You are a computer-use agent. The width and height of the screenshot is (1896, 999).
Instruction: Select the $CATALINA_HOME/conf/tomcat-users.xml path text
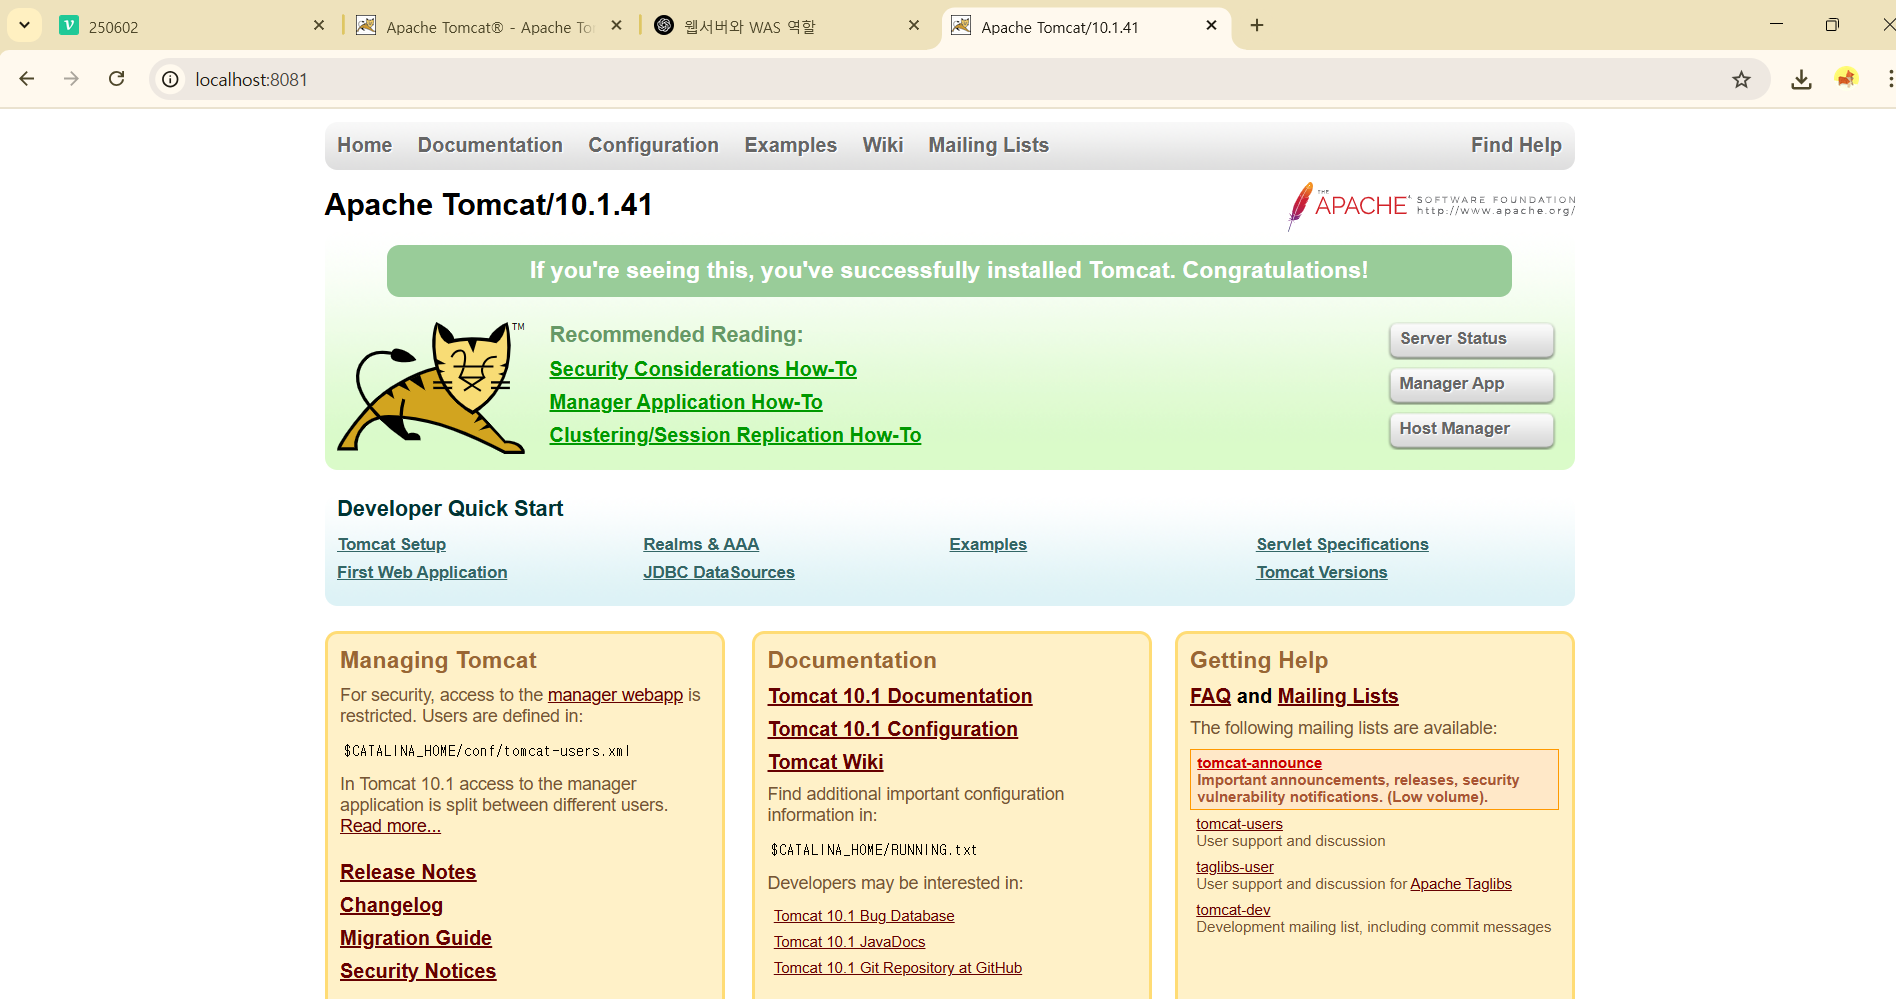coord(487,751)
